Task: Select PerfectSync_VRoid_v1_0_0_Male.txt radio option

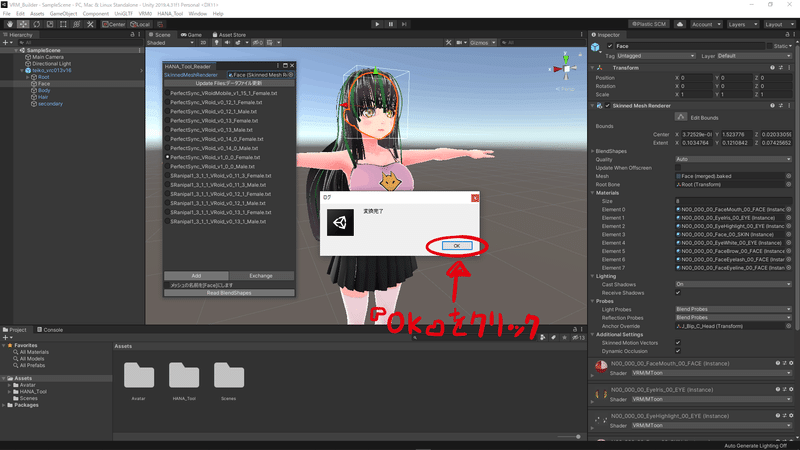Action: (x=167, y=166)
